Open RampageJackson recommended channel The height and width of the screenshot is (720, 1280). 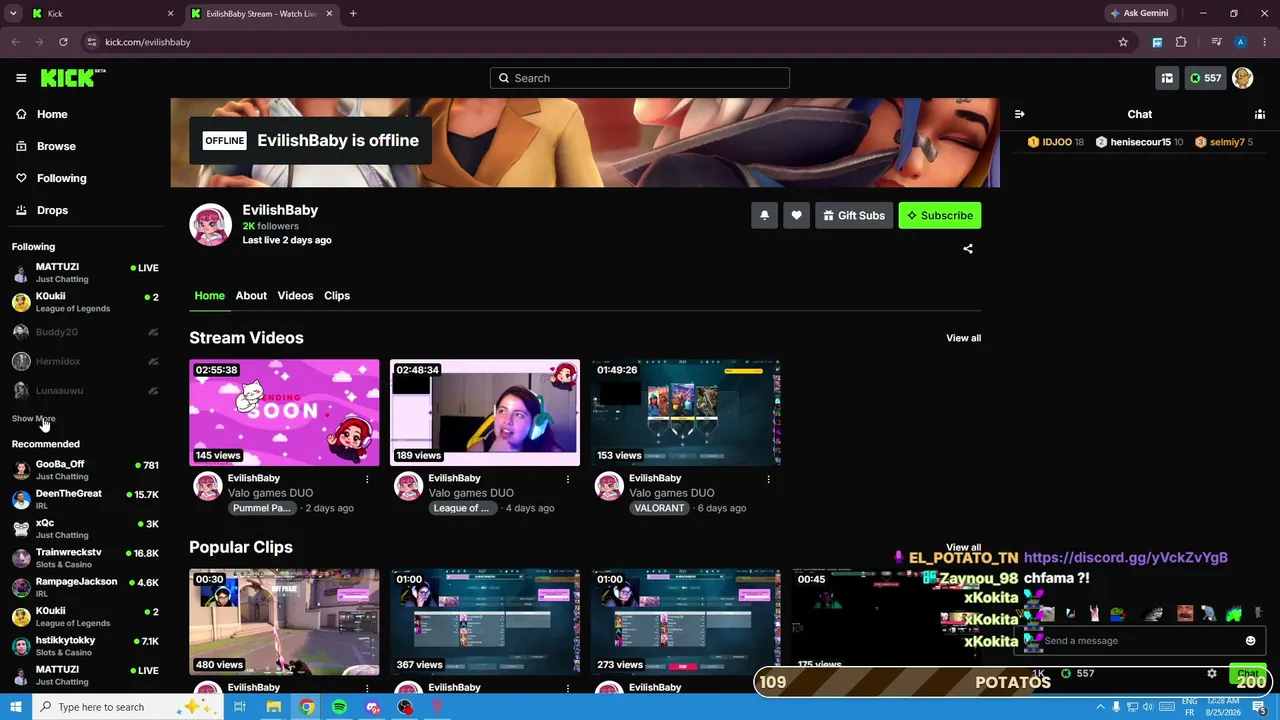[x=85, y=587]
